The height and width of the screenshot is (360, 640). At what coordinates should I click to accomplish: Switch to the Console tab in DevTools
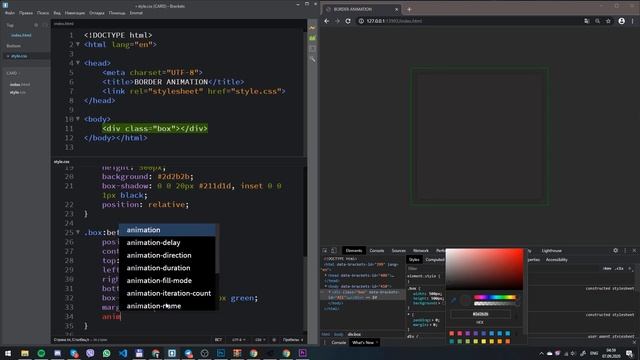click(x=376, y=251)
